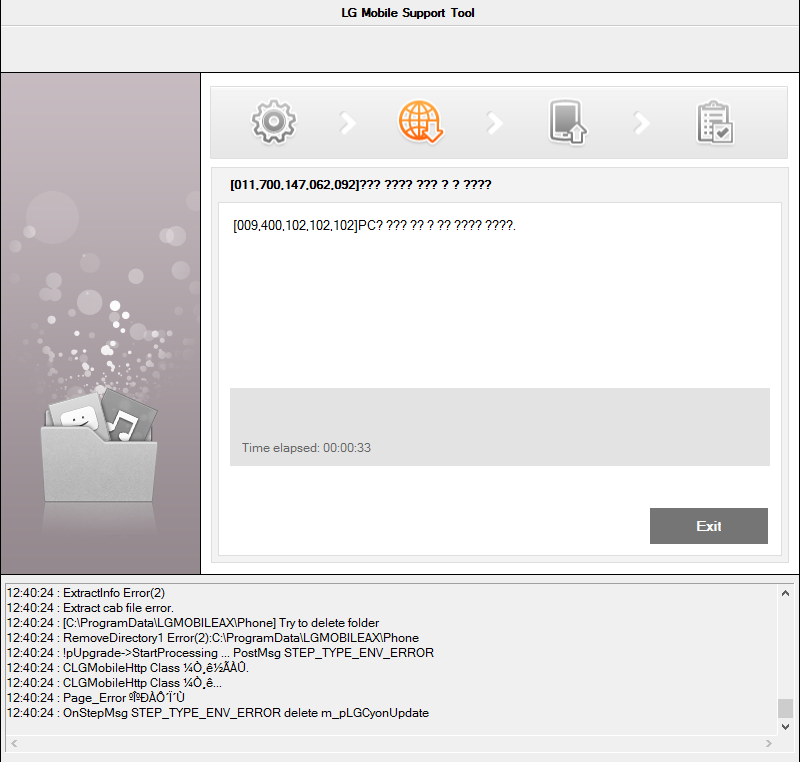Screen dimensions: 800x762
Task: Click the log horizontal scroll right arrow
Action: [x=768, y=744]
